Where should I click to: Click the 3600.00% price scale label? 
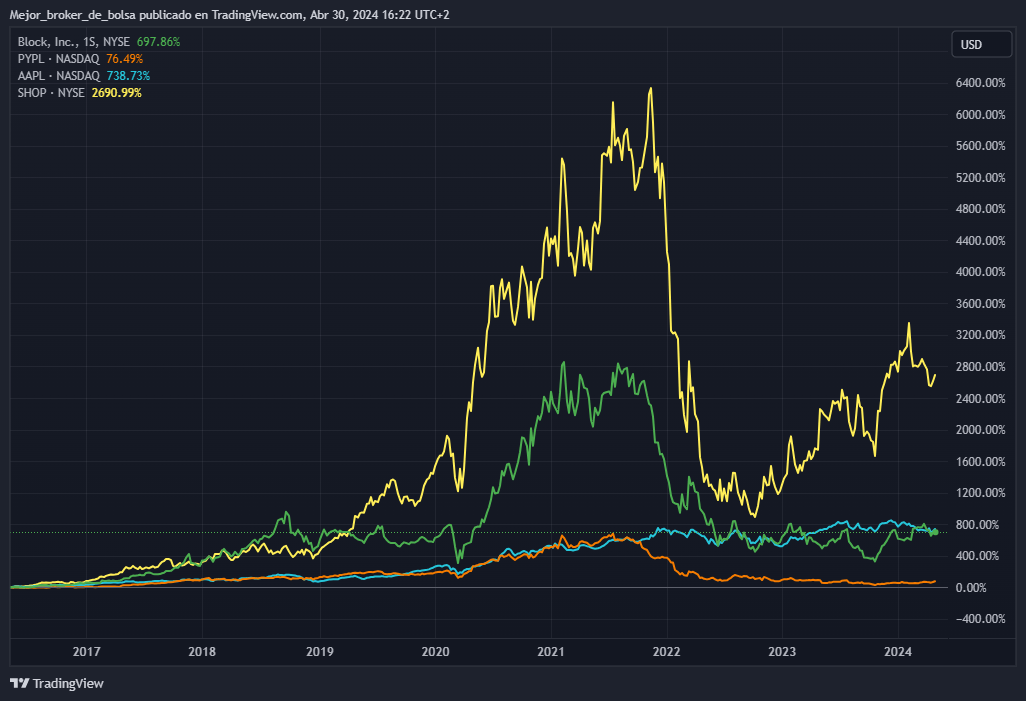[x=980, y=304]
